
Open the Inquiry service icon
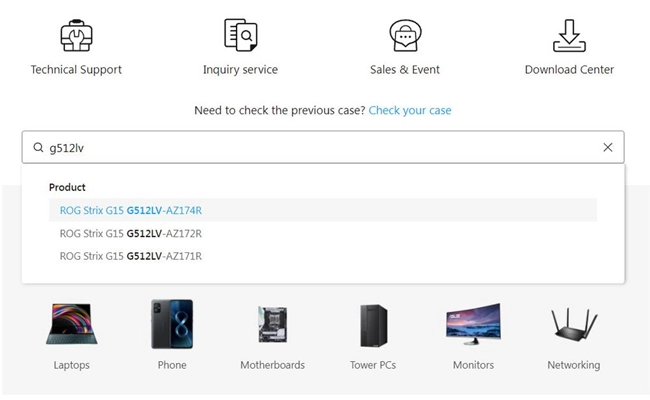tap(240, 35)
